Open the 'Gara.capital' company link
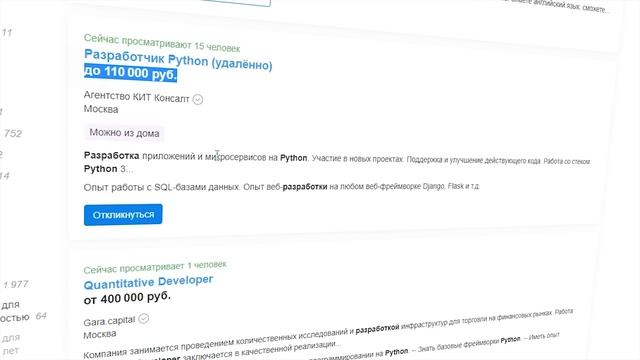This screenshot has height=360, width=640. [109, 321]
